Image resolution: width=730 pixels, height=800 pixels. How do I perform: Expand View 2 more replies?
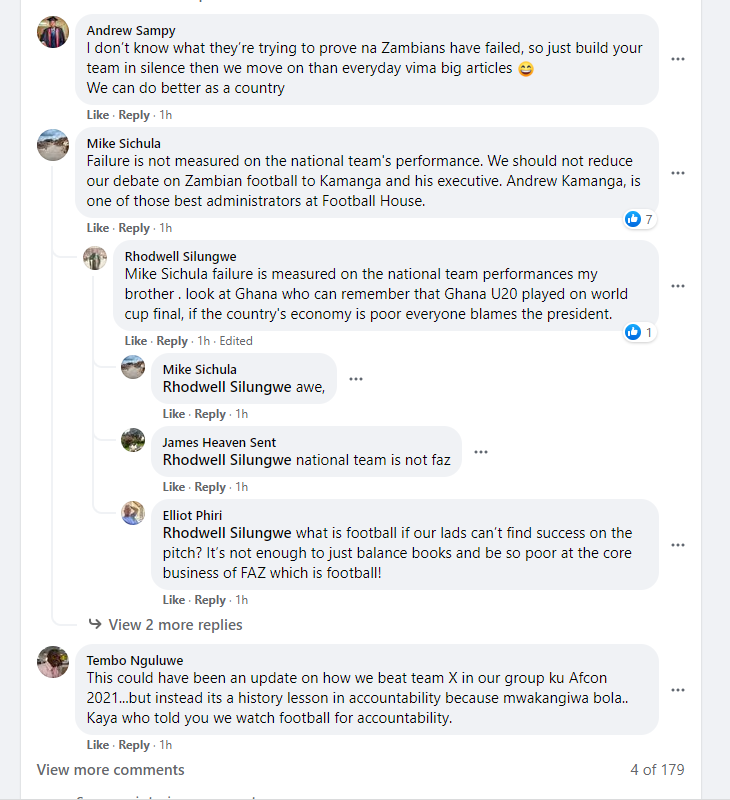pyautogui.click(x=175, y=625)
